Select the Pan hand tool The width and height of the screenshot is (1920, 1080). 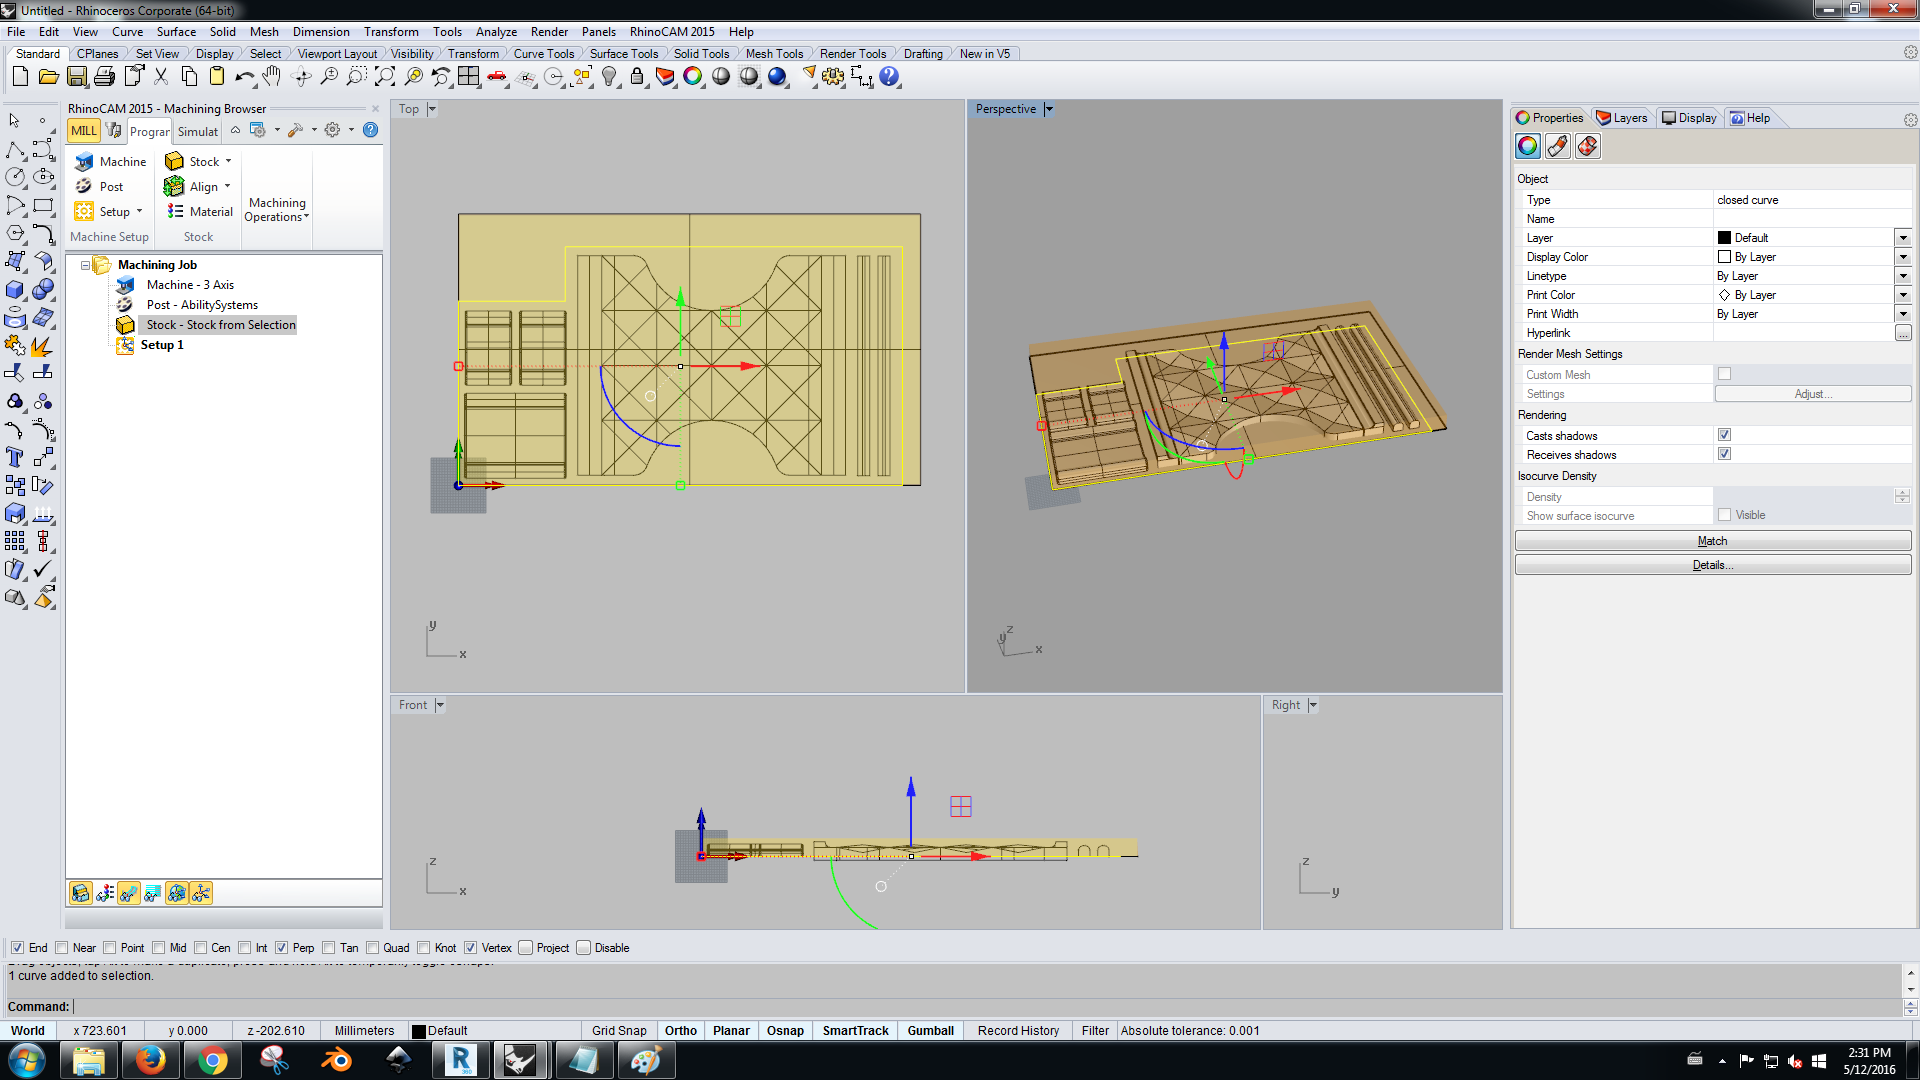272,76
